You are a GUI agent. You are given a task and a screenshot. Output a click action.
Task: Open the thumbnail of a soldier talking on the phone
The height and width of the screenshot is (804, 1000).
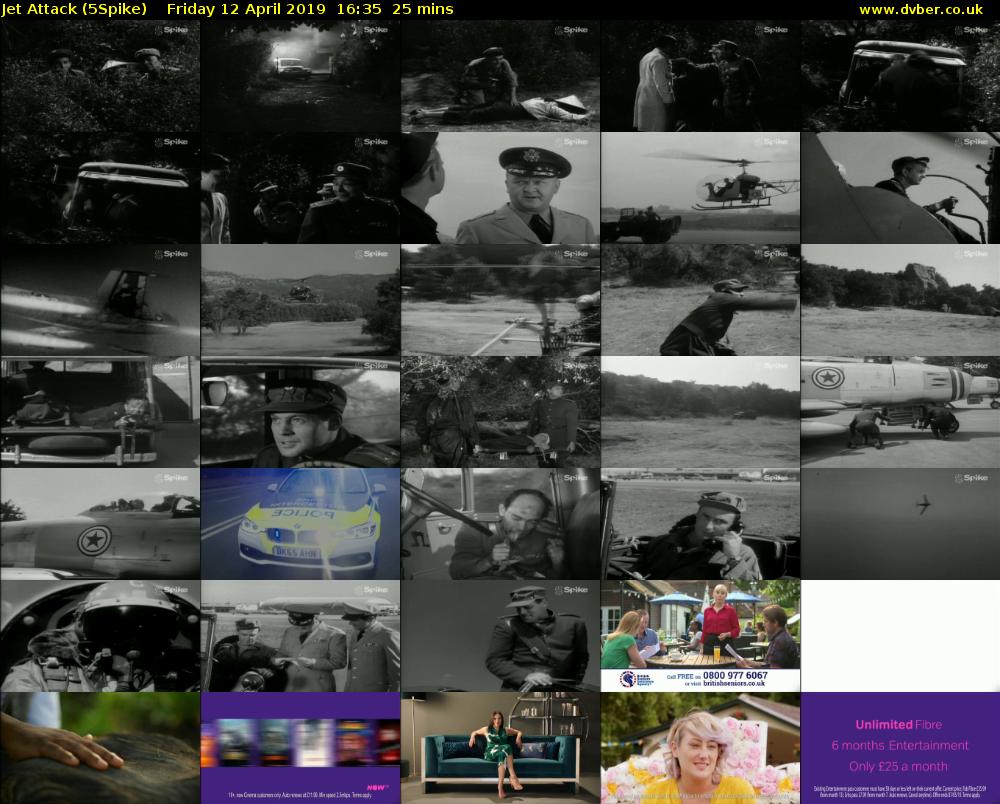[700, 524]
